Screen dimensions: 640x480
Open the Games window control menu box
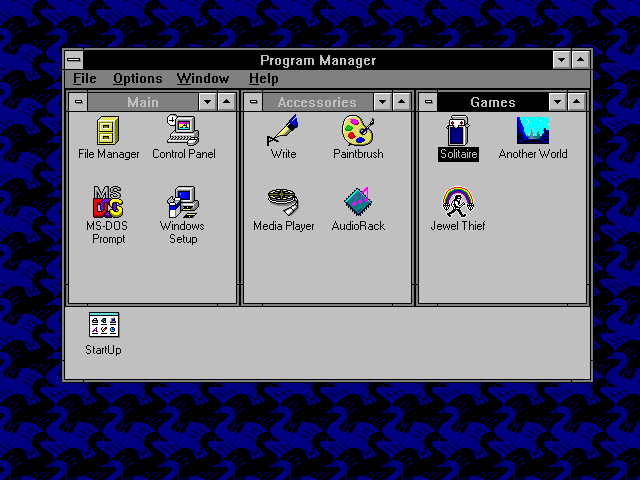tap(428, 102)
